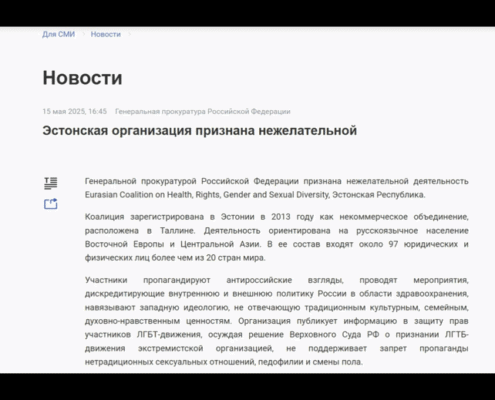Open the text-only reading view icon

click(x=51, y=183)
